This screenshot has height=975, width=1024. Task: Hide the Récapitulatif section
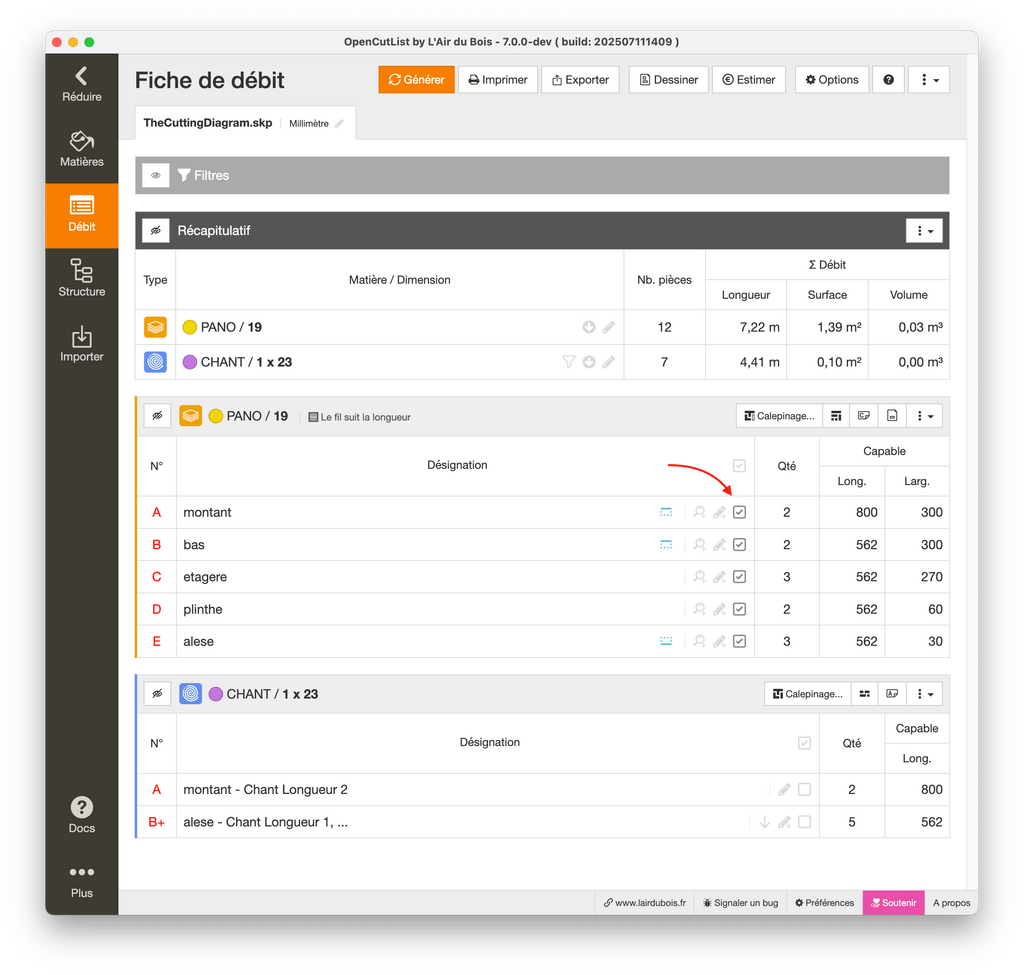pos(155,231)
